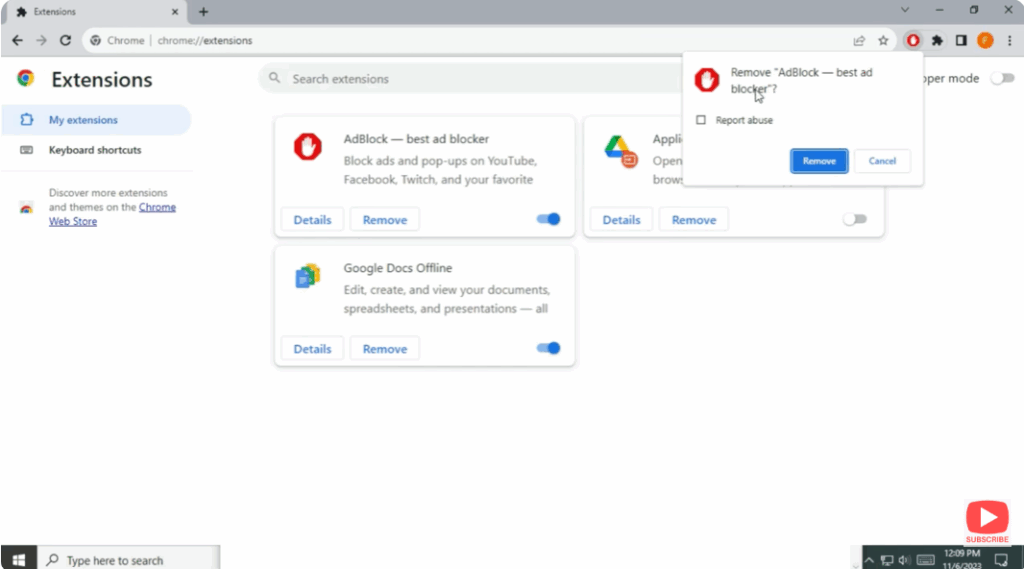The width and height of the screenshot is (1024, 569).
Task: Click the AdBlock icon in browser toolbar
Action: (x=912, y=41)
